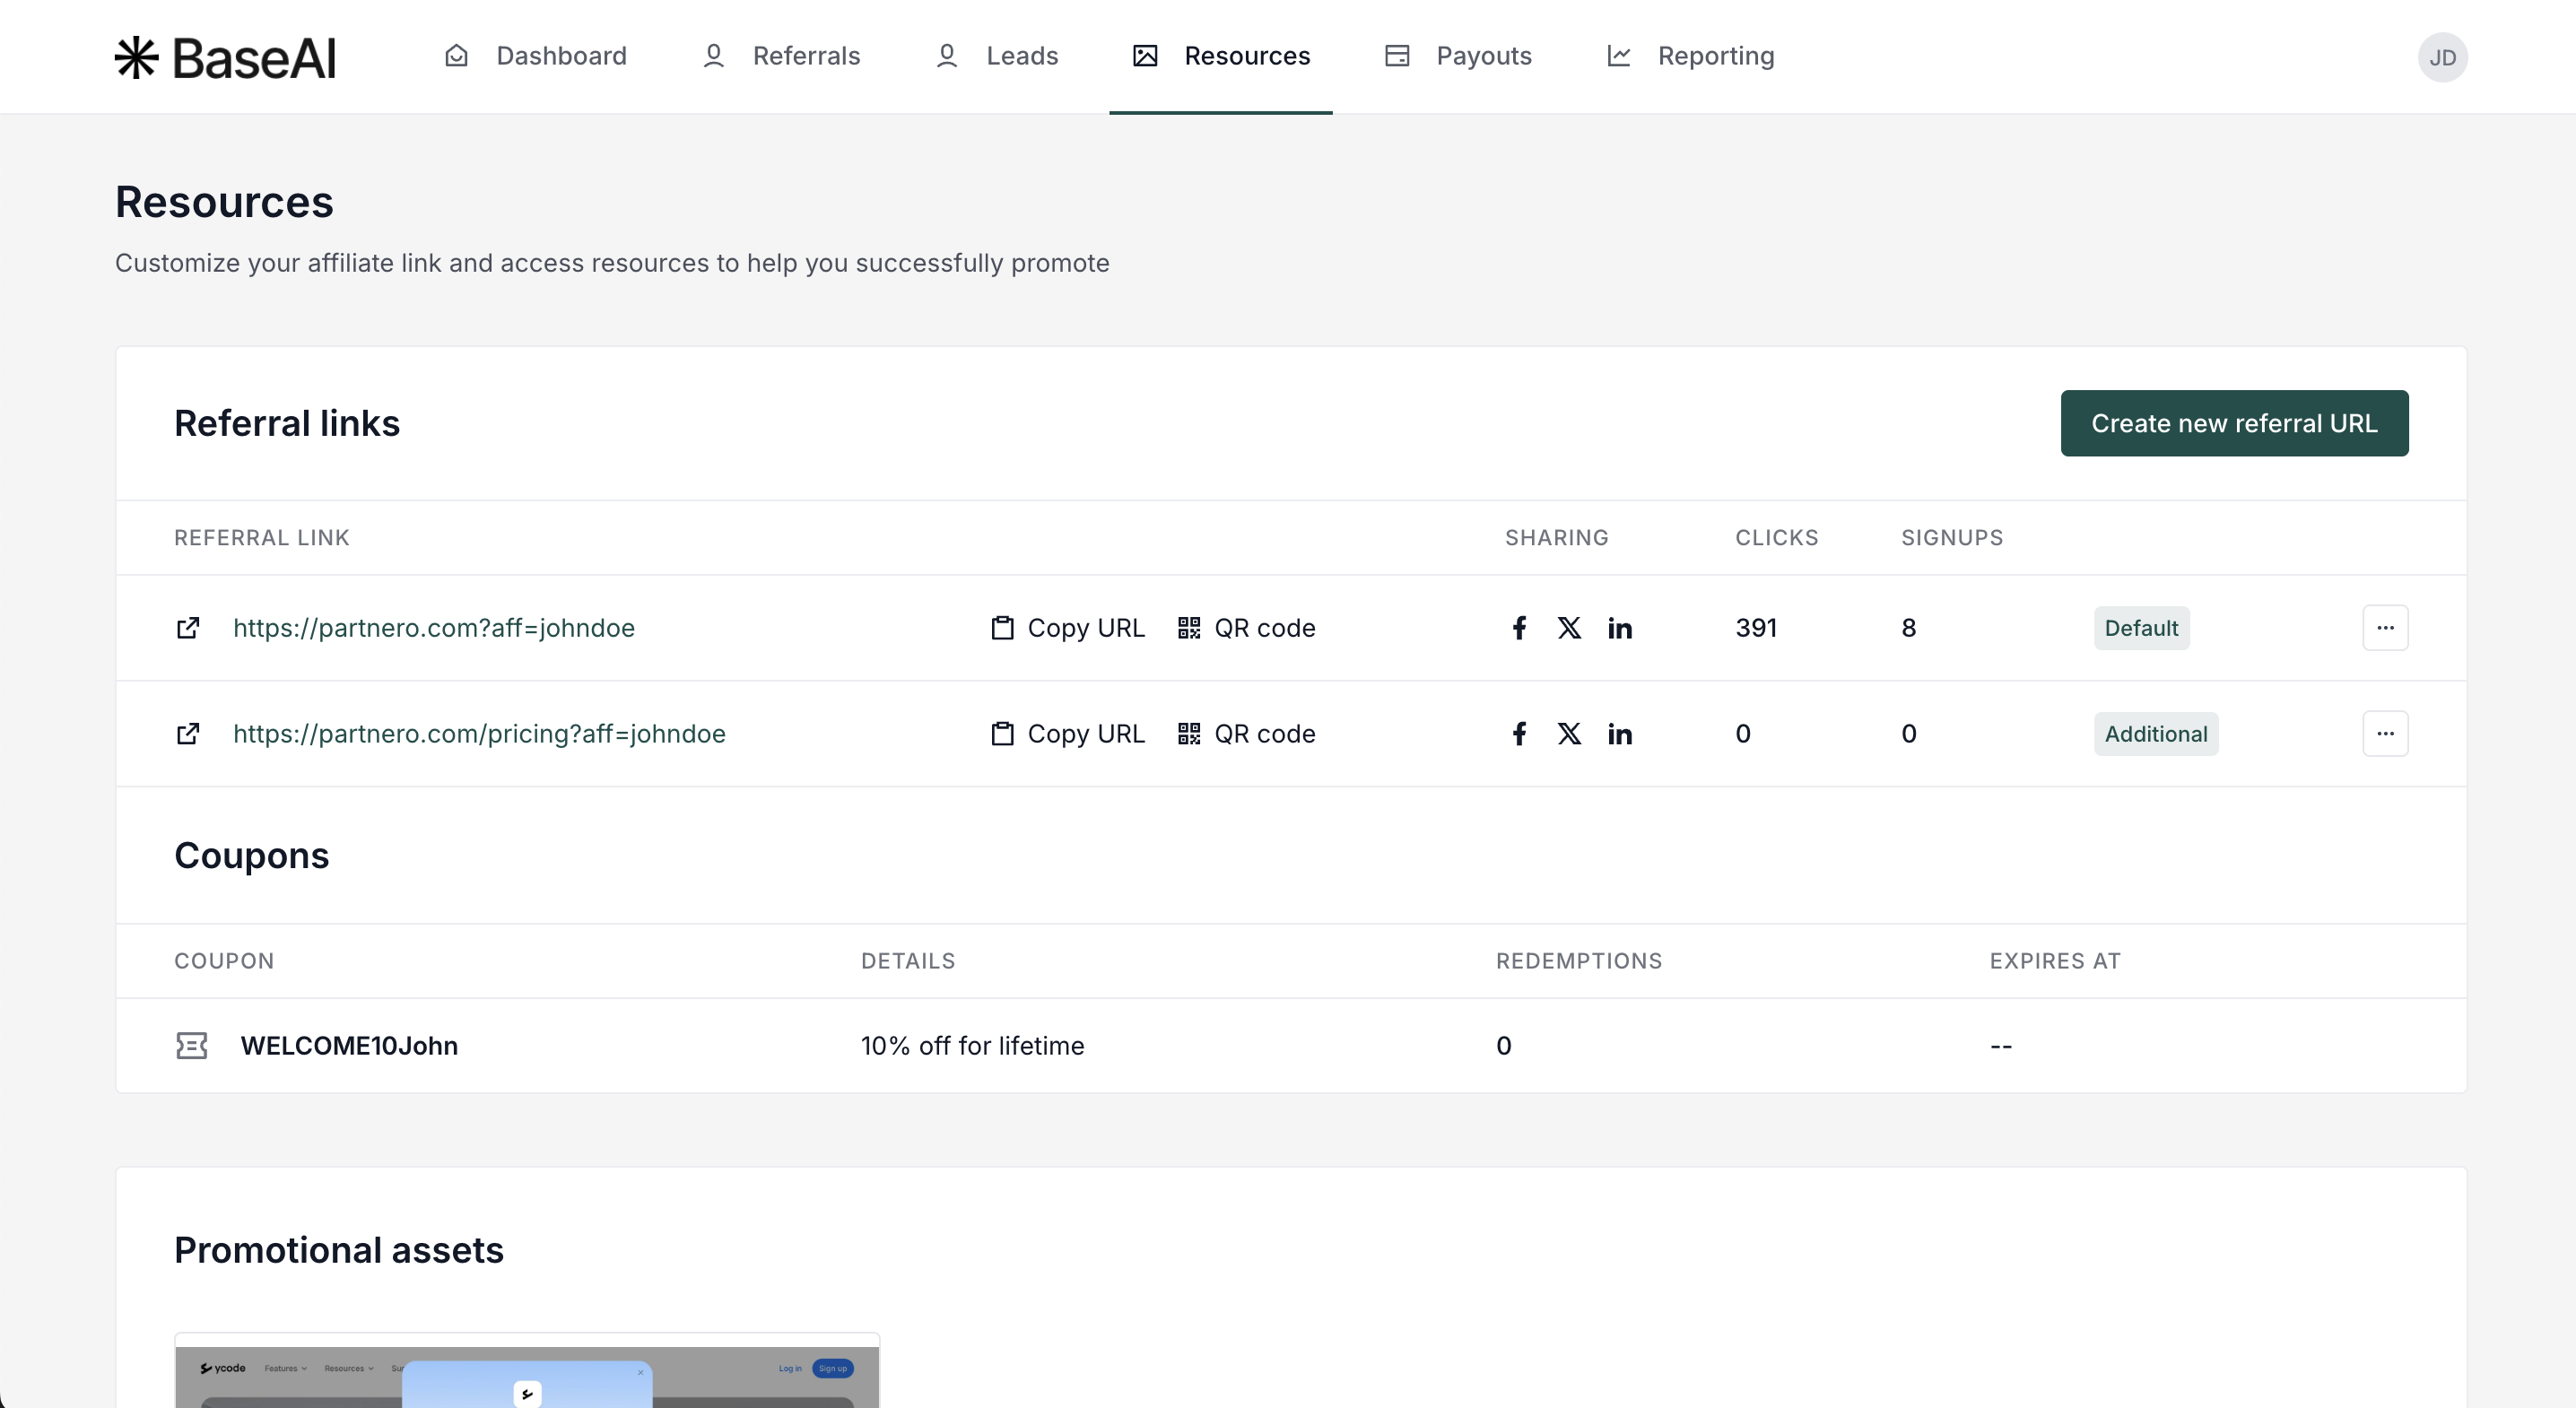Open more options for Default link
Image resolution: width=2576 pixels, height=1408 pixels.
coord(2385,628)
